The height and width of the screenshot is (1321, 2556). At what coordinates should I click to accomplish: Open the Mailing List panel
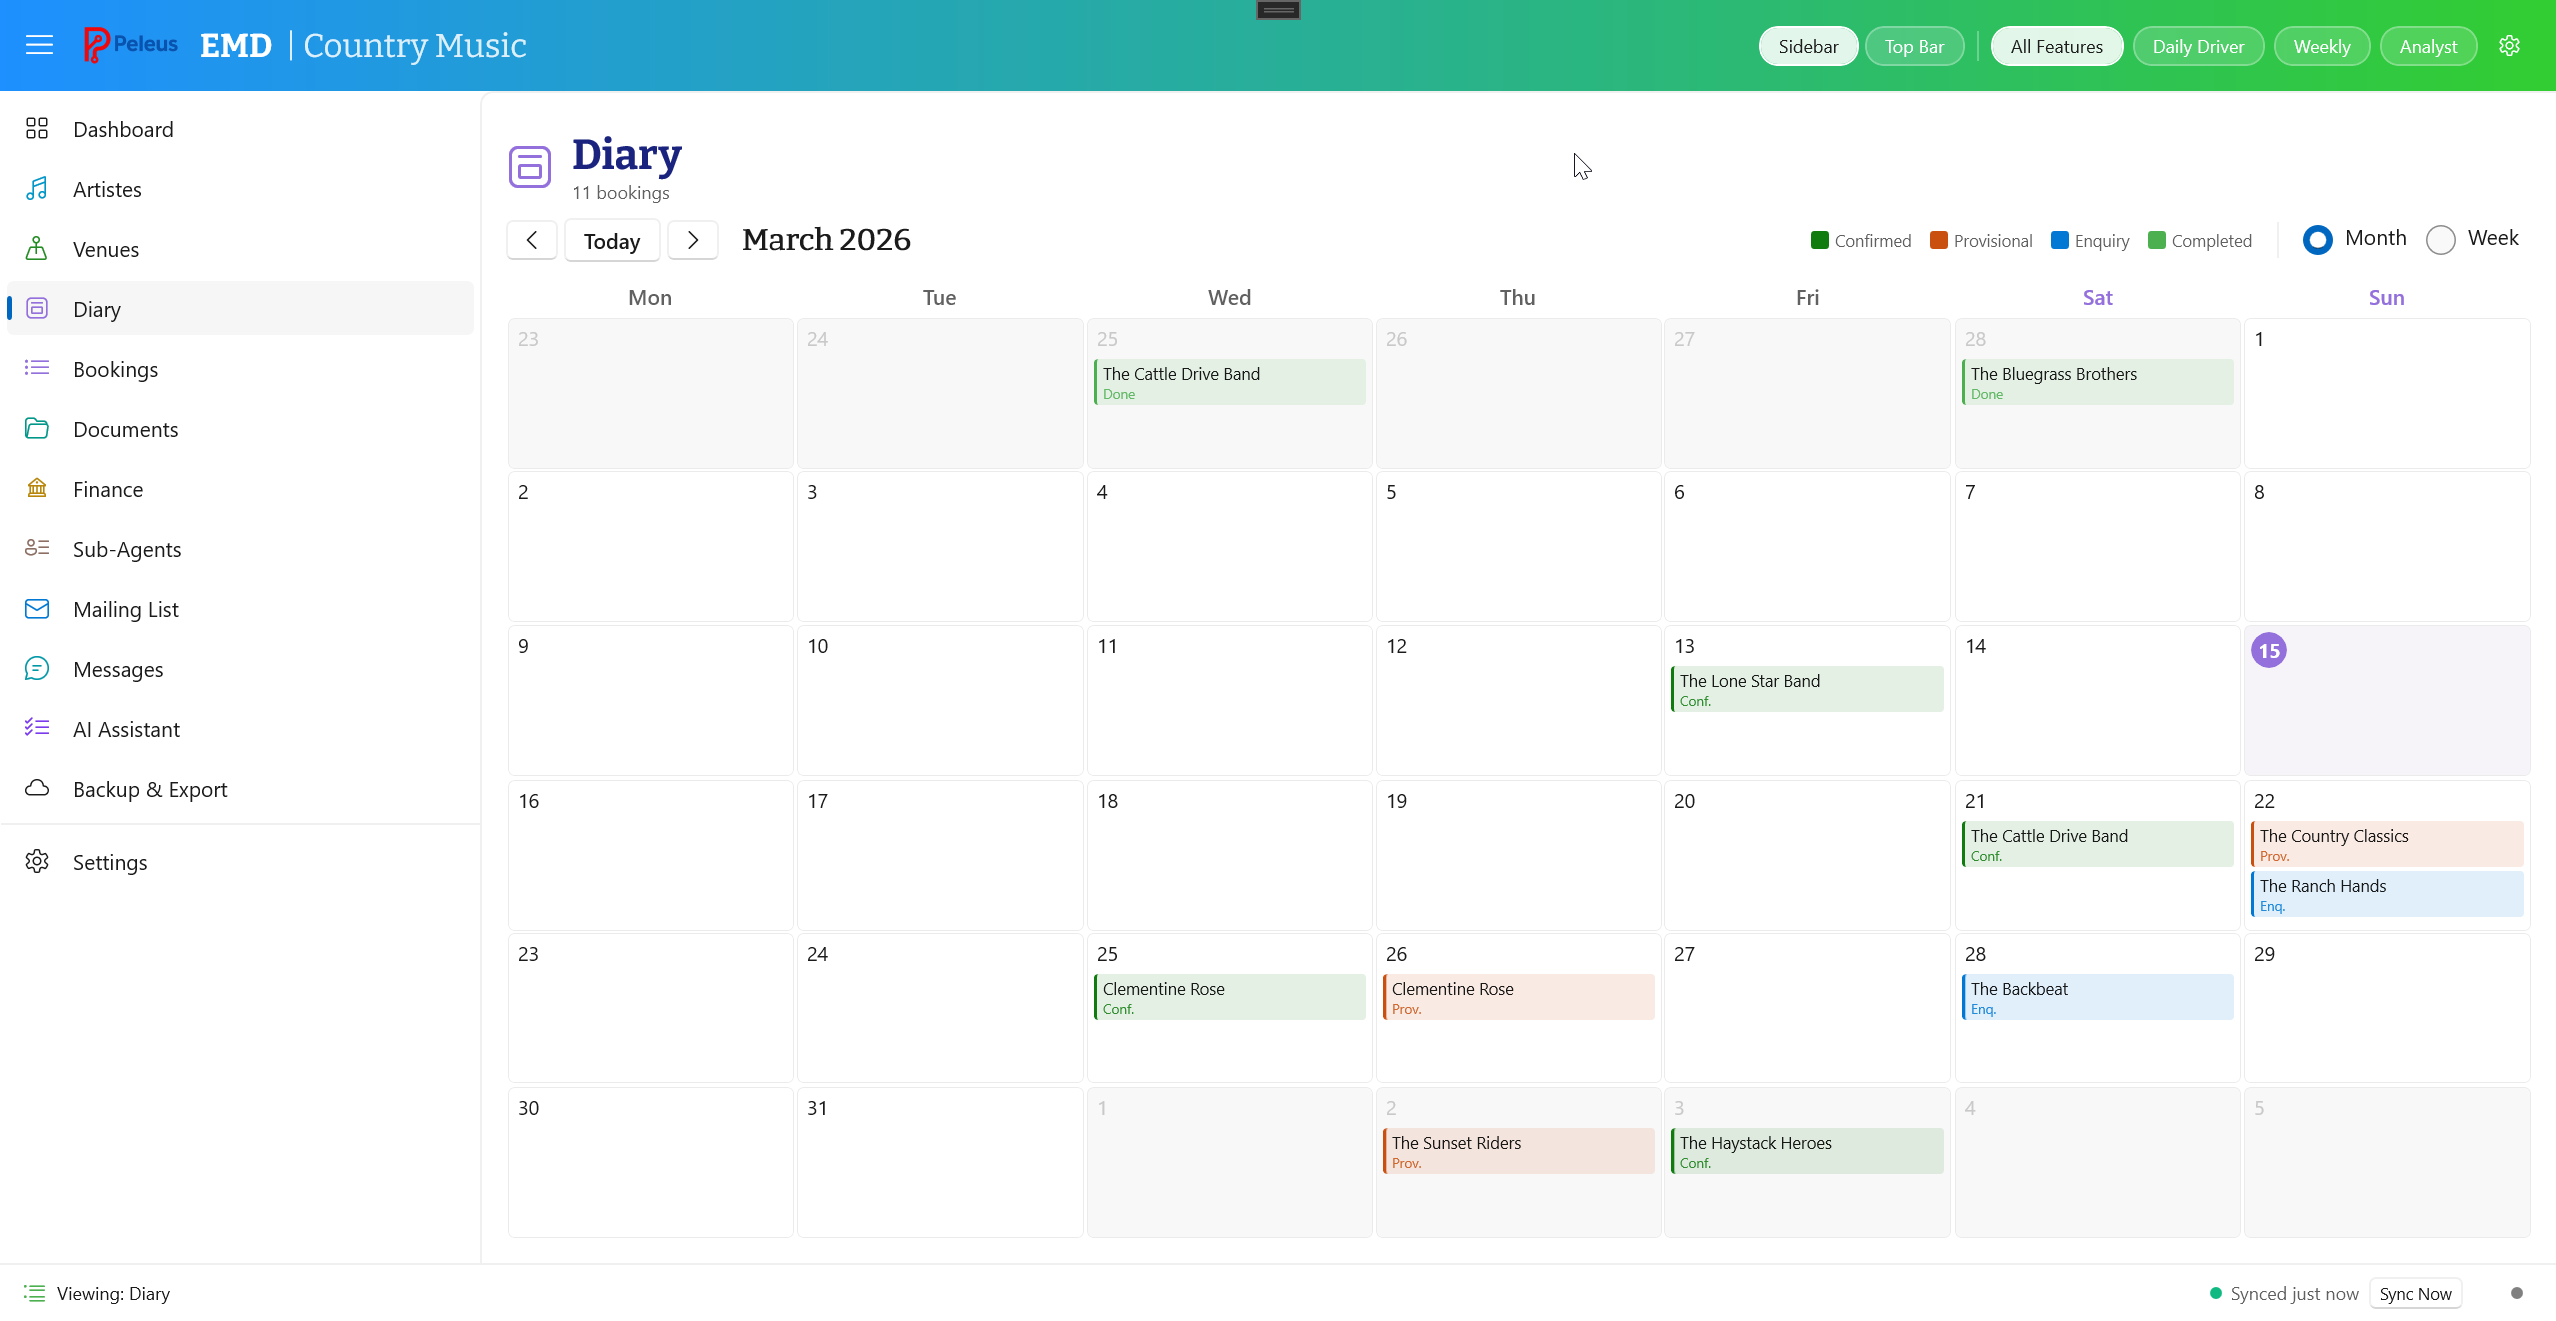point(126,608)
